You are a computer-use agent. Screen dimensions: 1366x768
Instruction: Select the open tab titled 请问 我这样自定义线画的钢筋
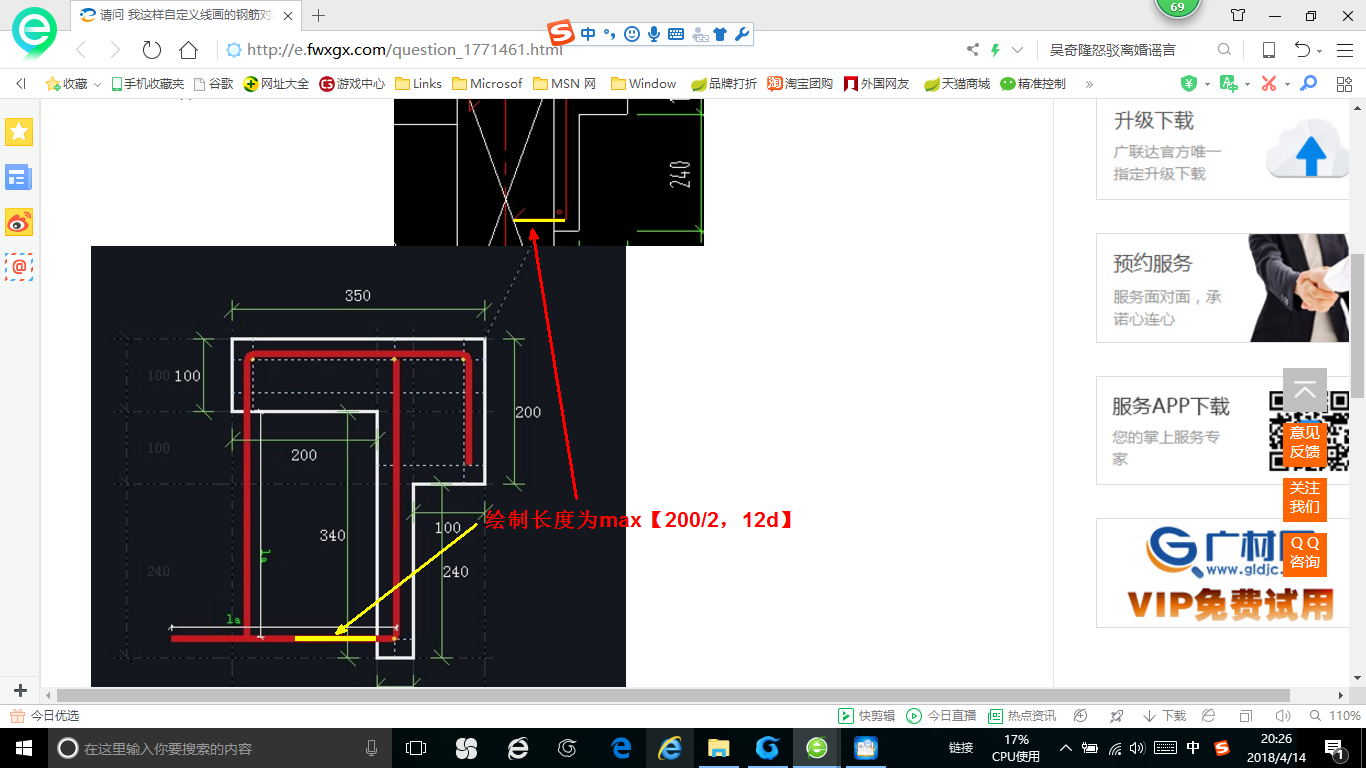point(185,15)
